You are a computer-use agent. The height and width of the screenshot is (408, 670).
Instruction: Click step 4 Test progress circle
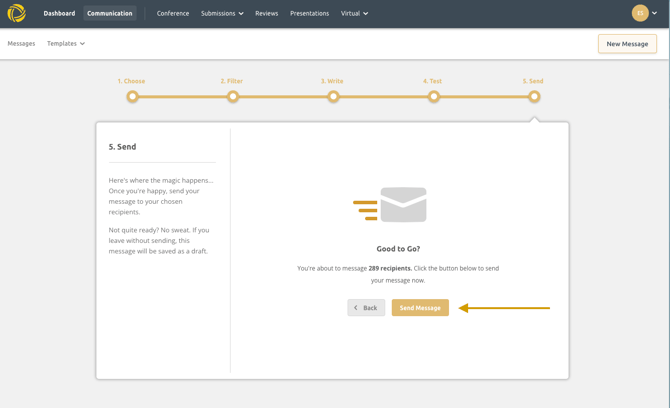(x=434, y=97)
